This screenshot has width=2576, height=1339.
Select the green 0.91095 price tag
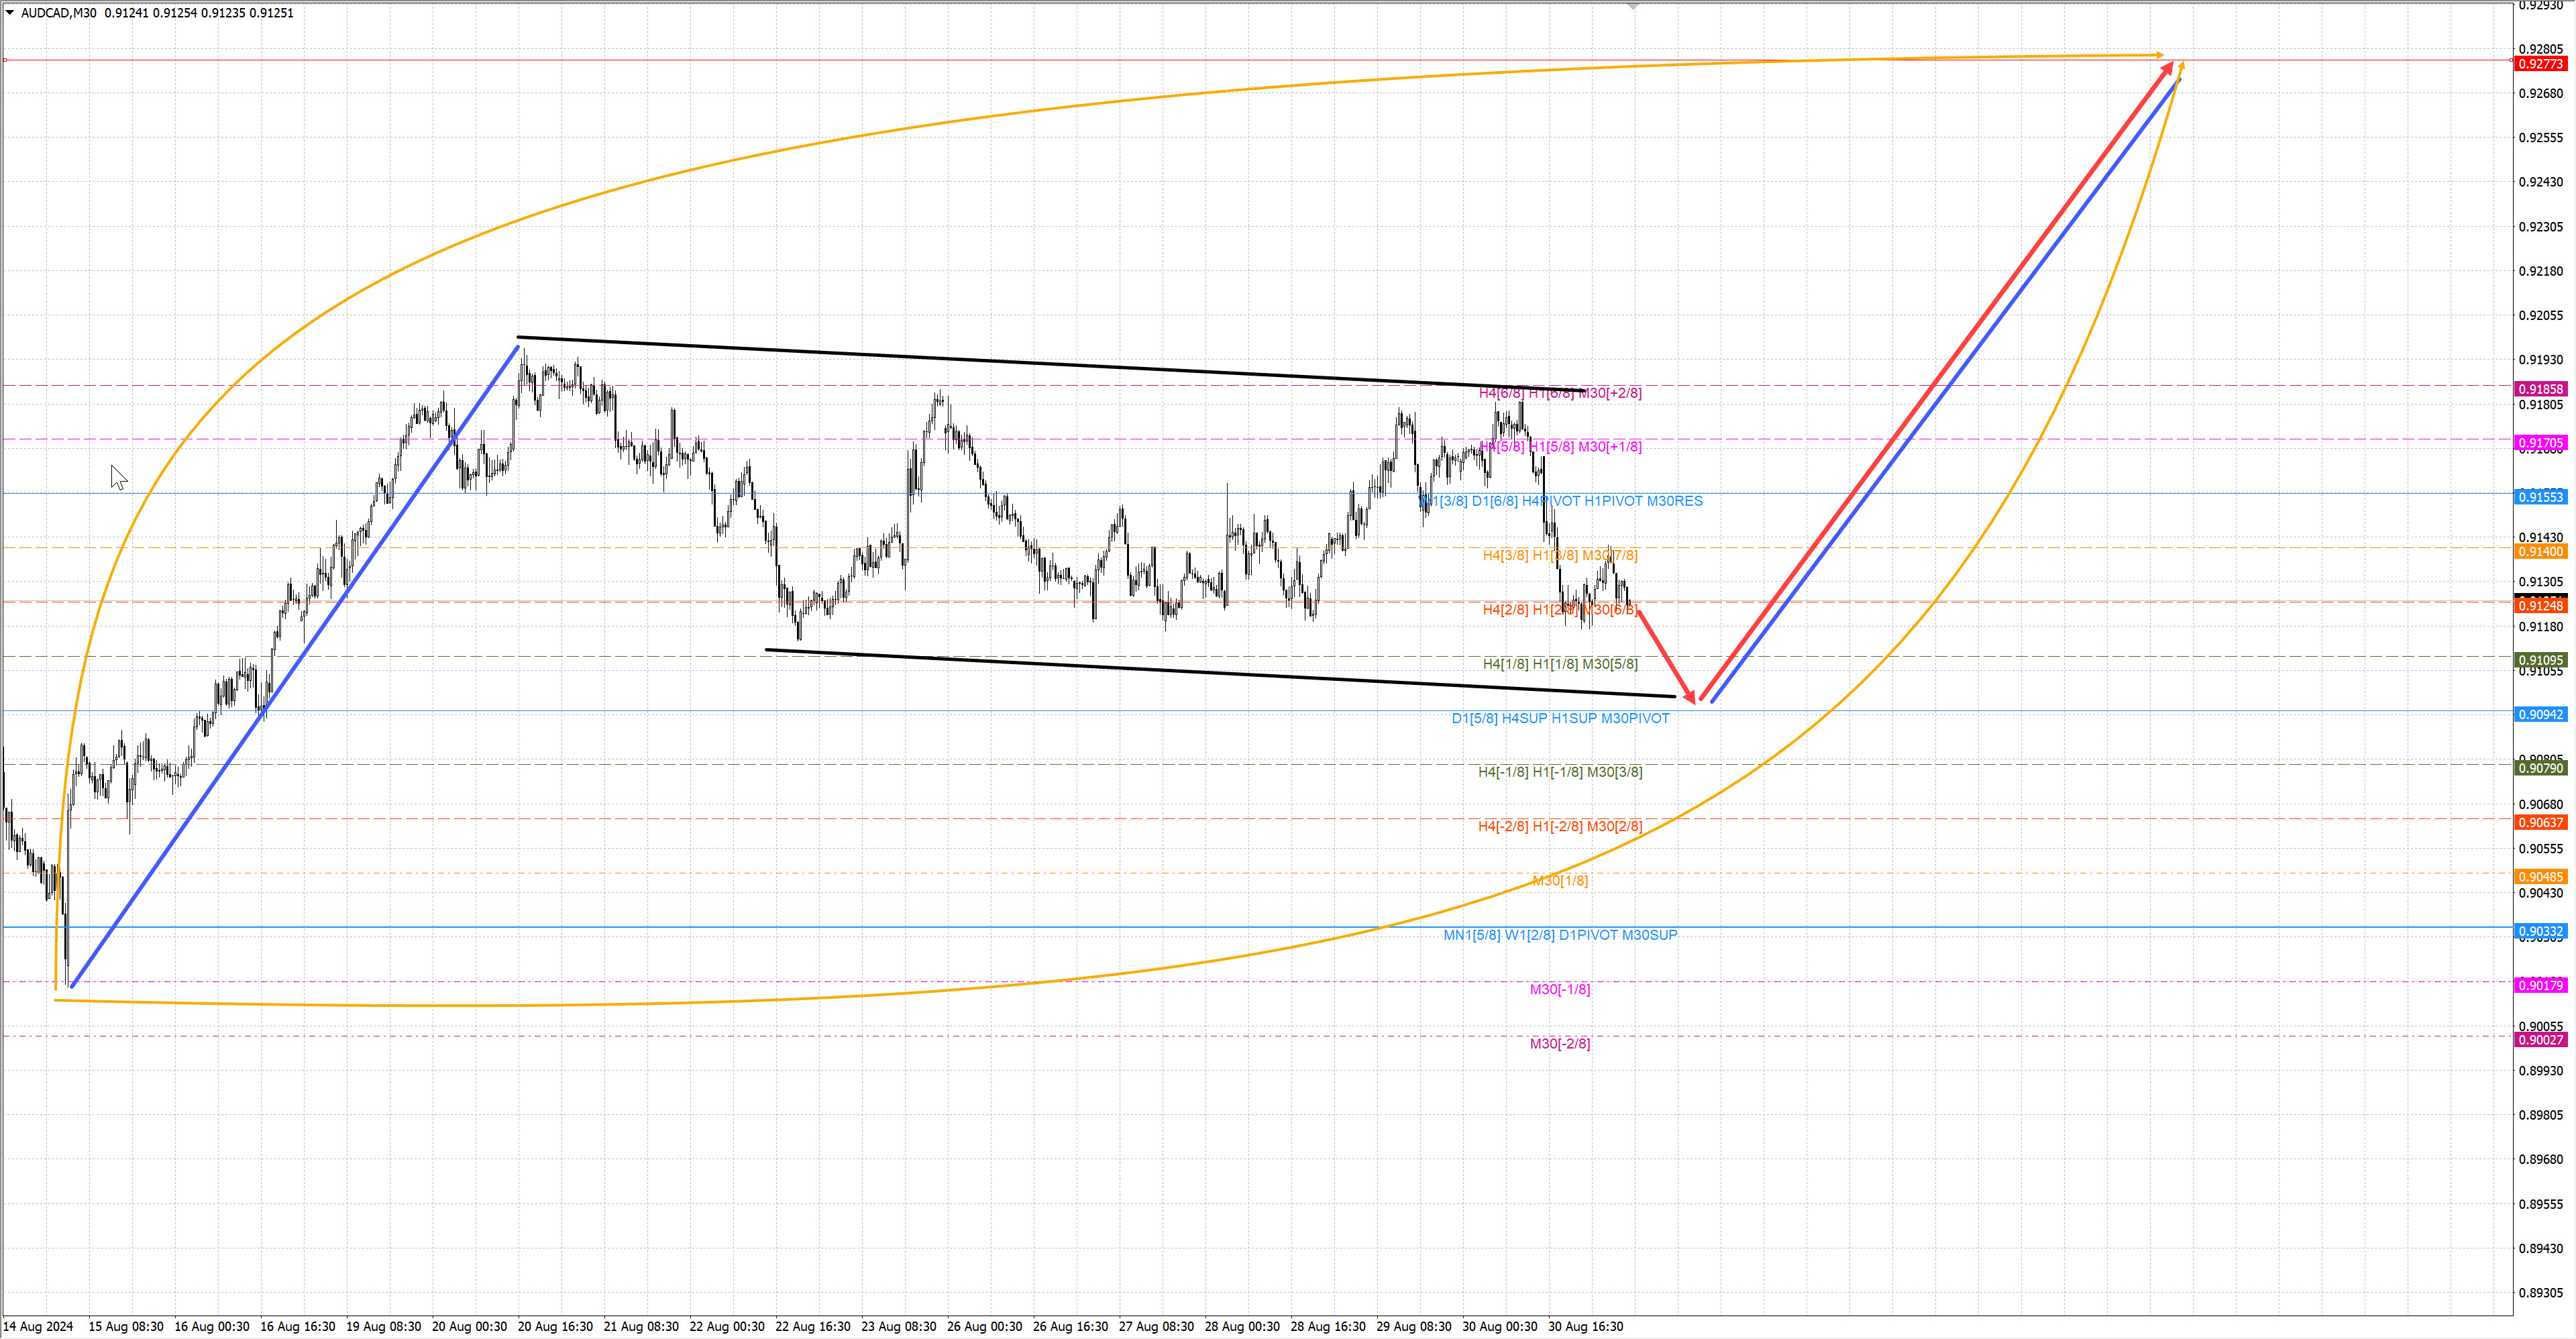(2540, 660)
